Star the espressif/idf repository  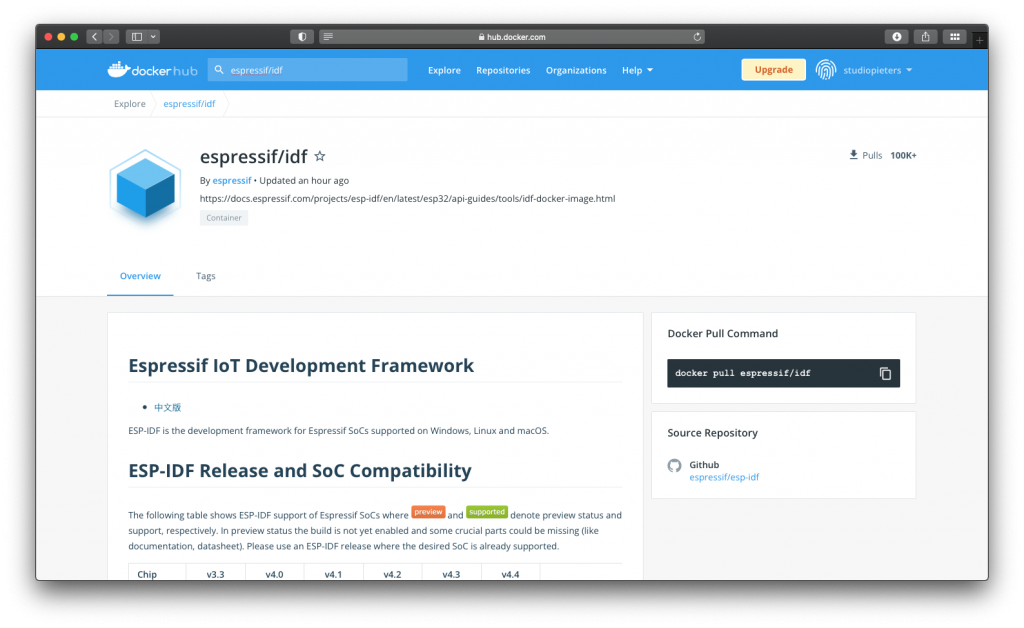pyautogui.click(x=320, y=156)
